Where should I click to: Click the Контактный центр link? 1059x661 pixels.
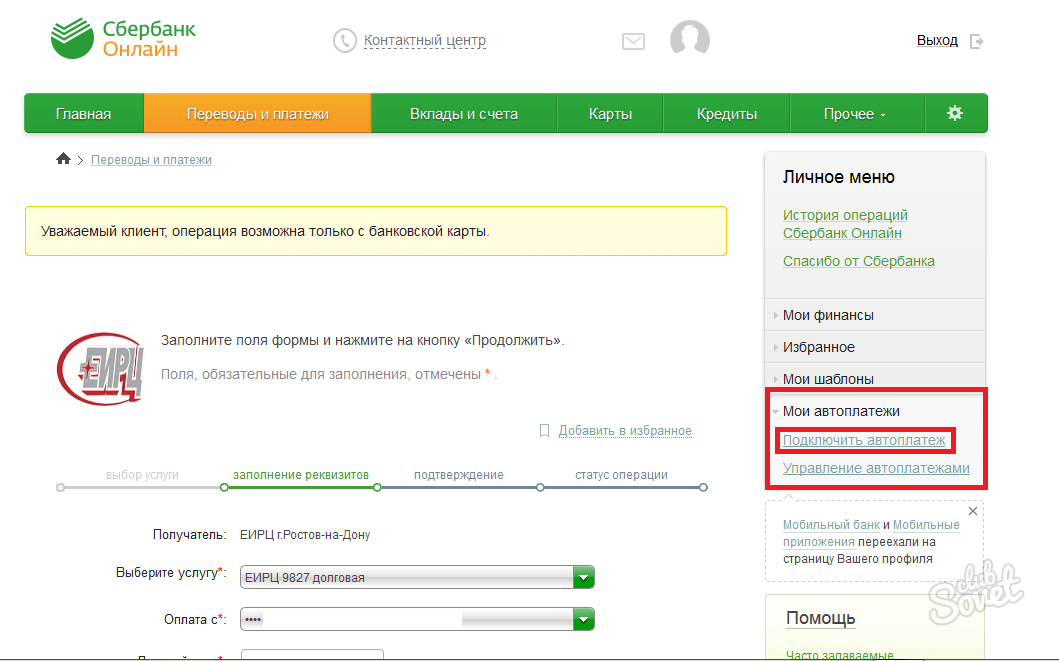click(x=425, y=41)
